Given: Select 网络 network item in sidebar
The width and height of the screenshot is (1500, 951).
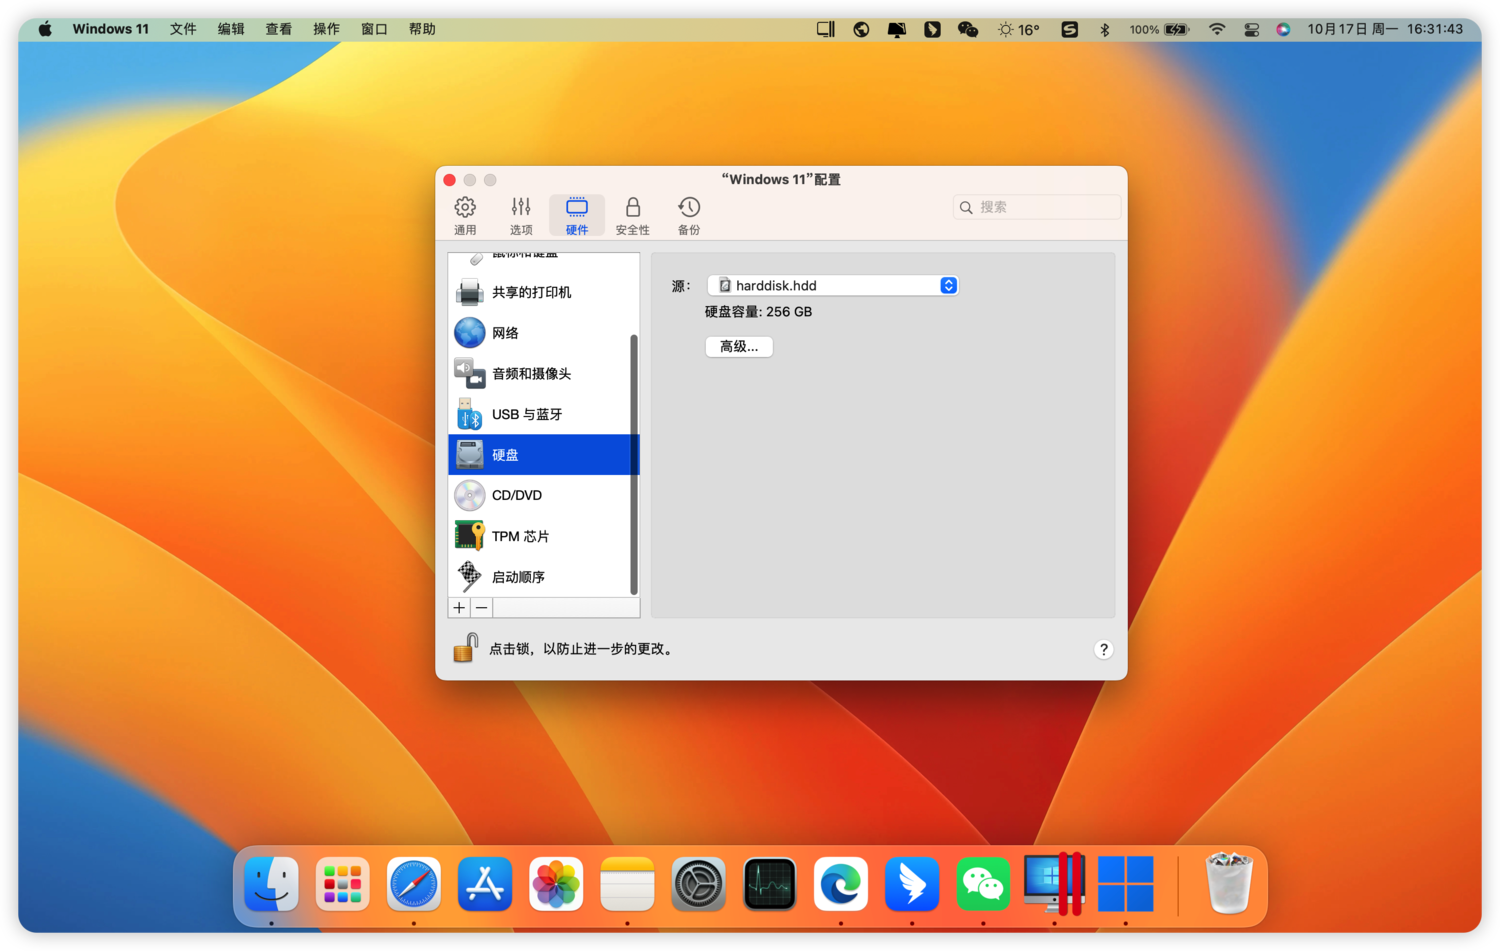Looking at the screenshot, I should click(x=543, y=333).
